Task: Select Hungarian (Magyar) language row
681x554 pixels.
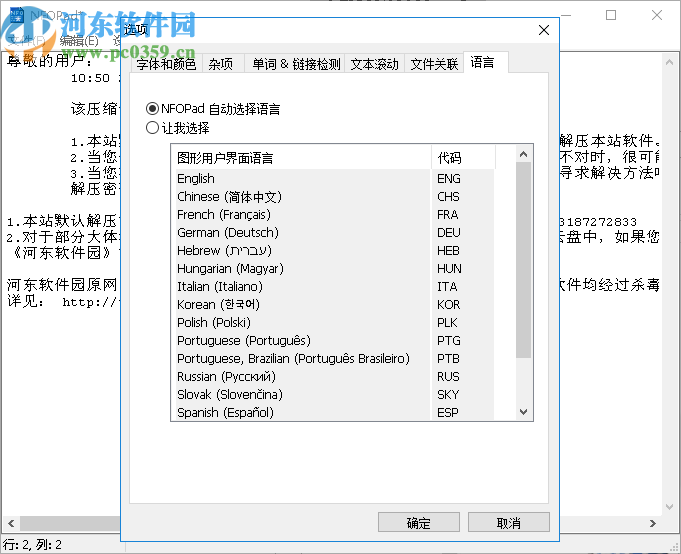Action: click(x=301, y=269)
